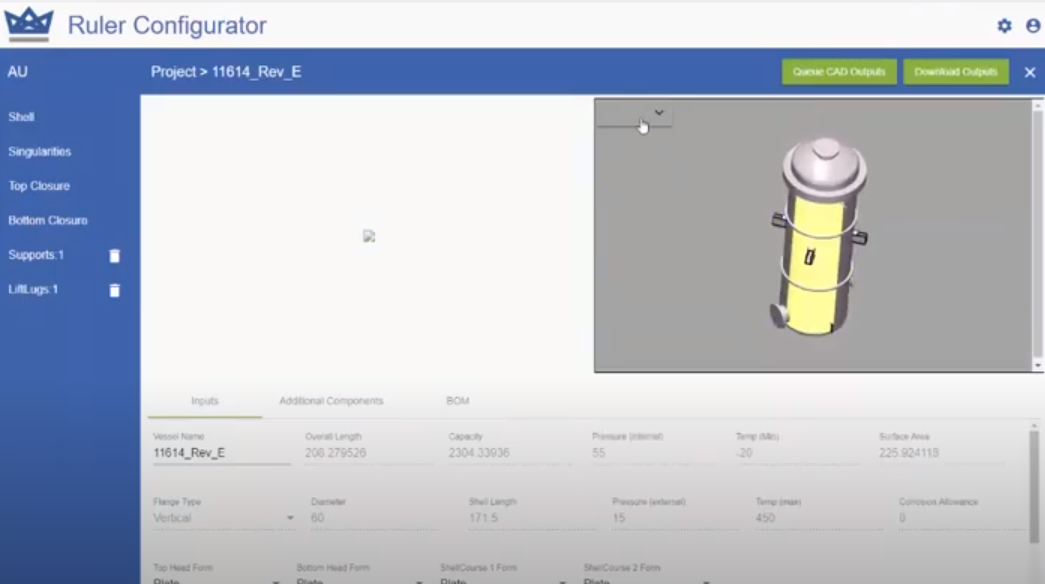
Task: Click the Queue CAD Outputs button
Action: 839,72
